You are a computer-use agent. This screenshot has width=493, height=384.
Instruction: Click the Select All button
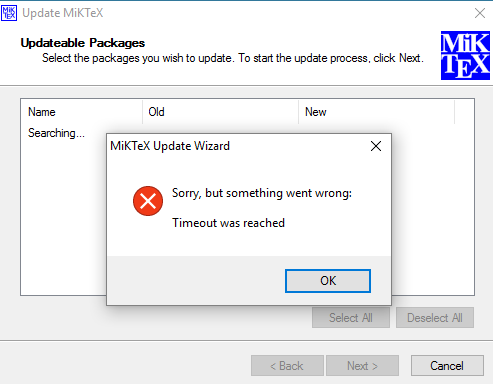[351, 318]
